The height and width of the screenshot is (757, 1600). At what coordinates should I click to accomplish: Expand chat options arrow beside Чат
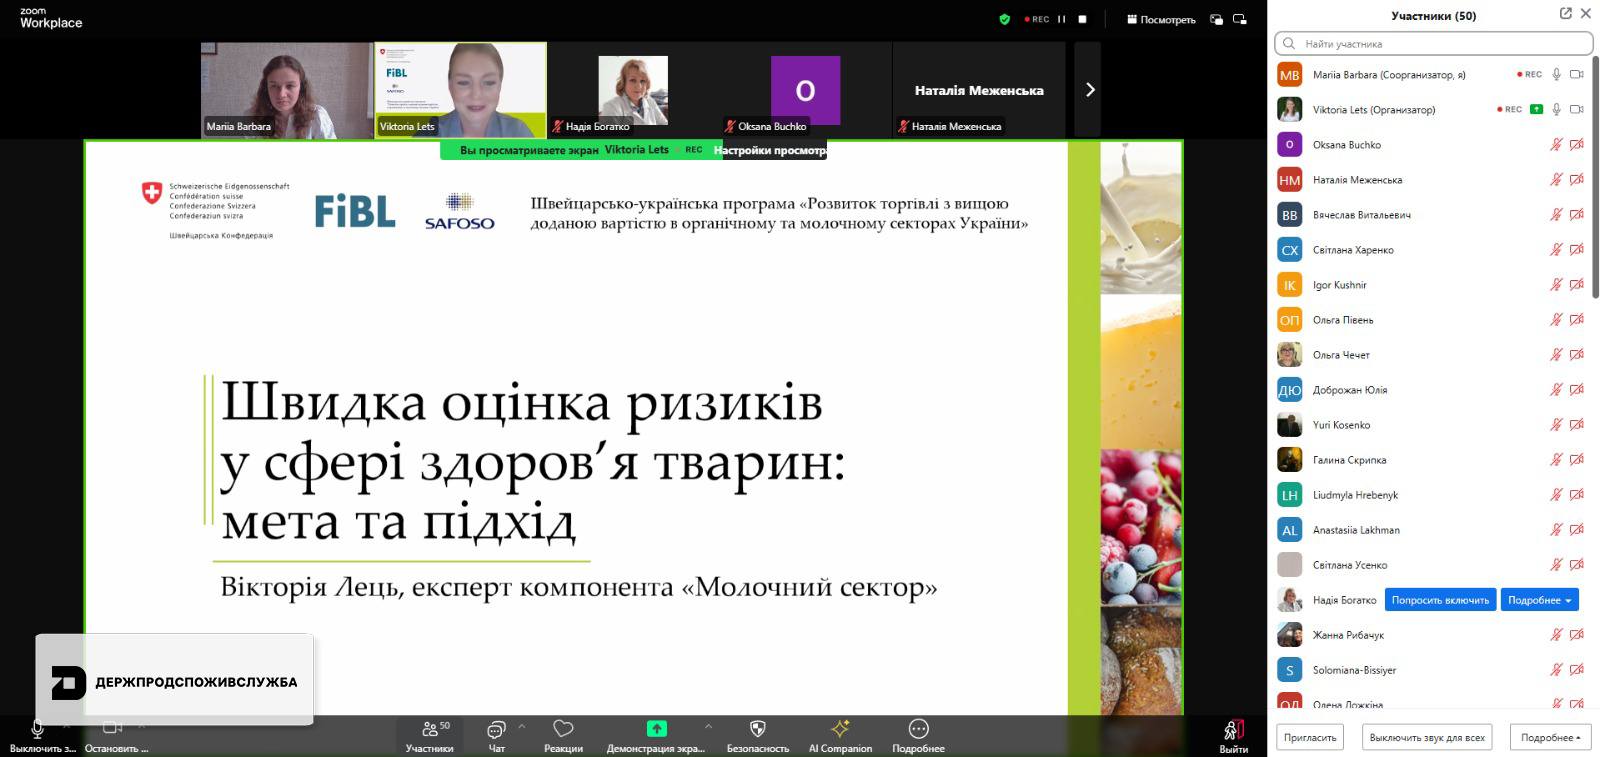coord(521,726)
